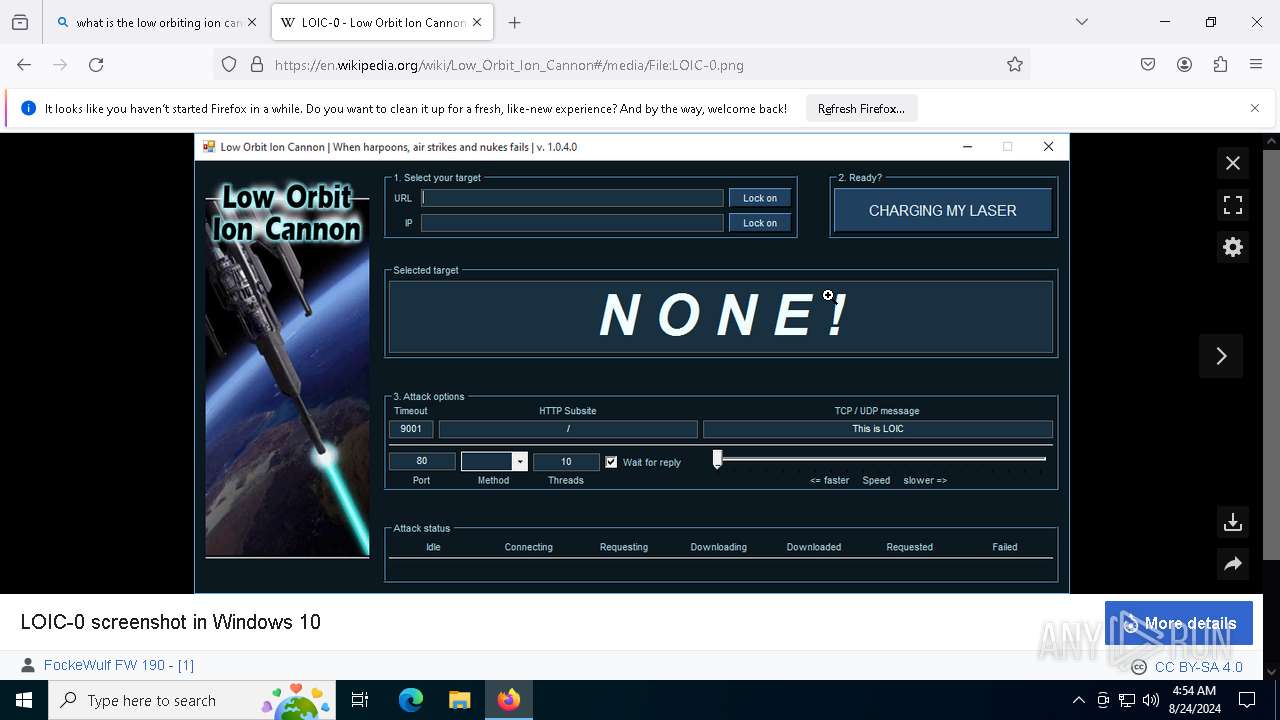This screenshot has width=1280, height=720.
Task: Share or embed this file via the arrow icon
Action: pyautogui.click(x=1233, y=564)
